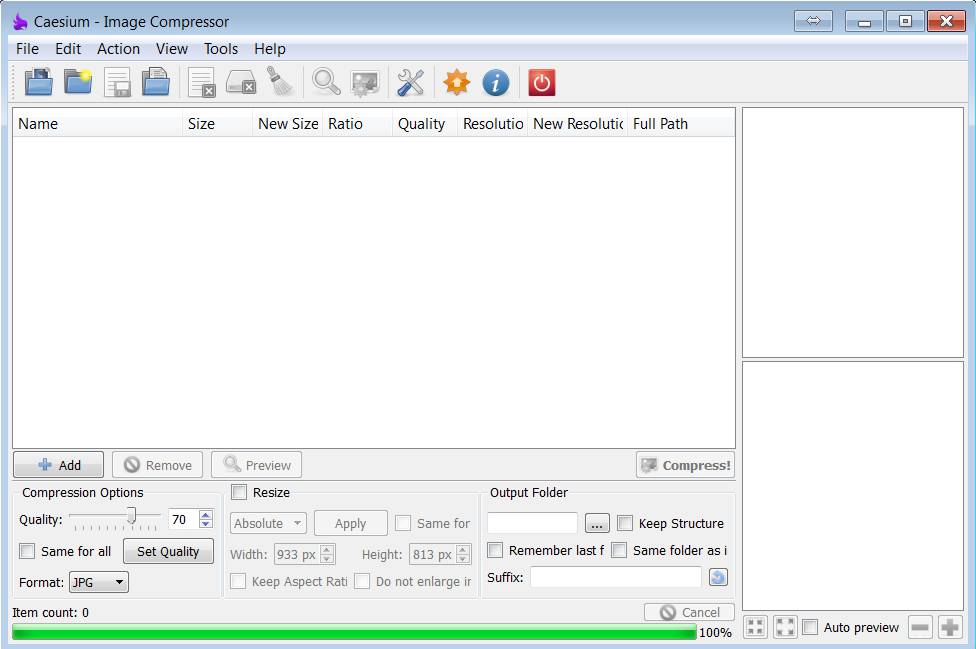Click the Remove From Disk toolbar icon
The image size is (976, 649).
point(241,82)
